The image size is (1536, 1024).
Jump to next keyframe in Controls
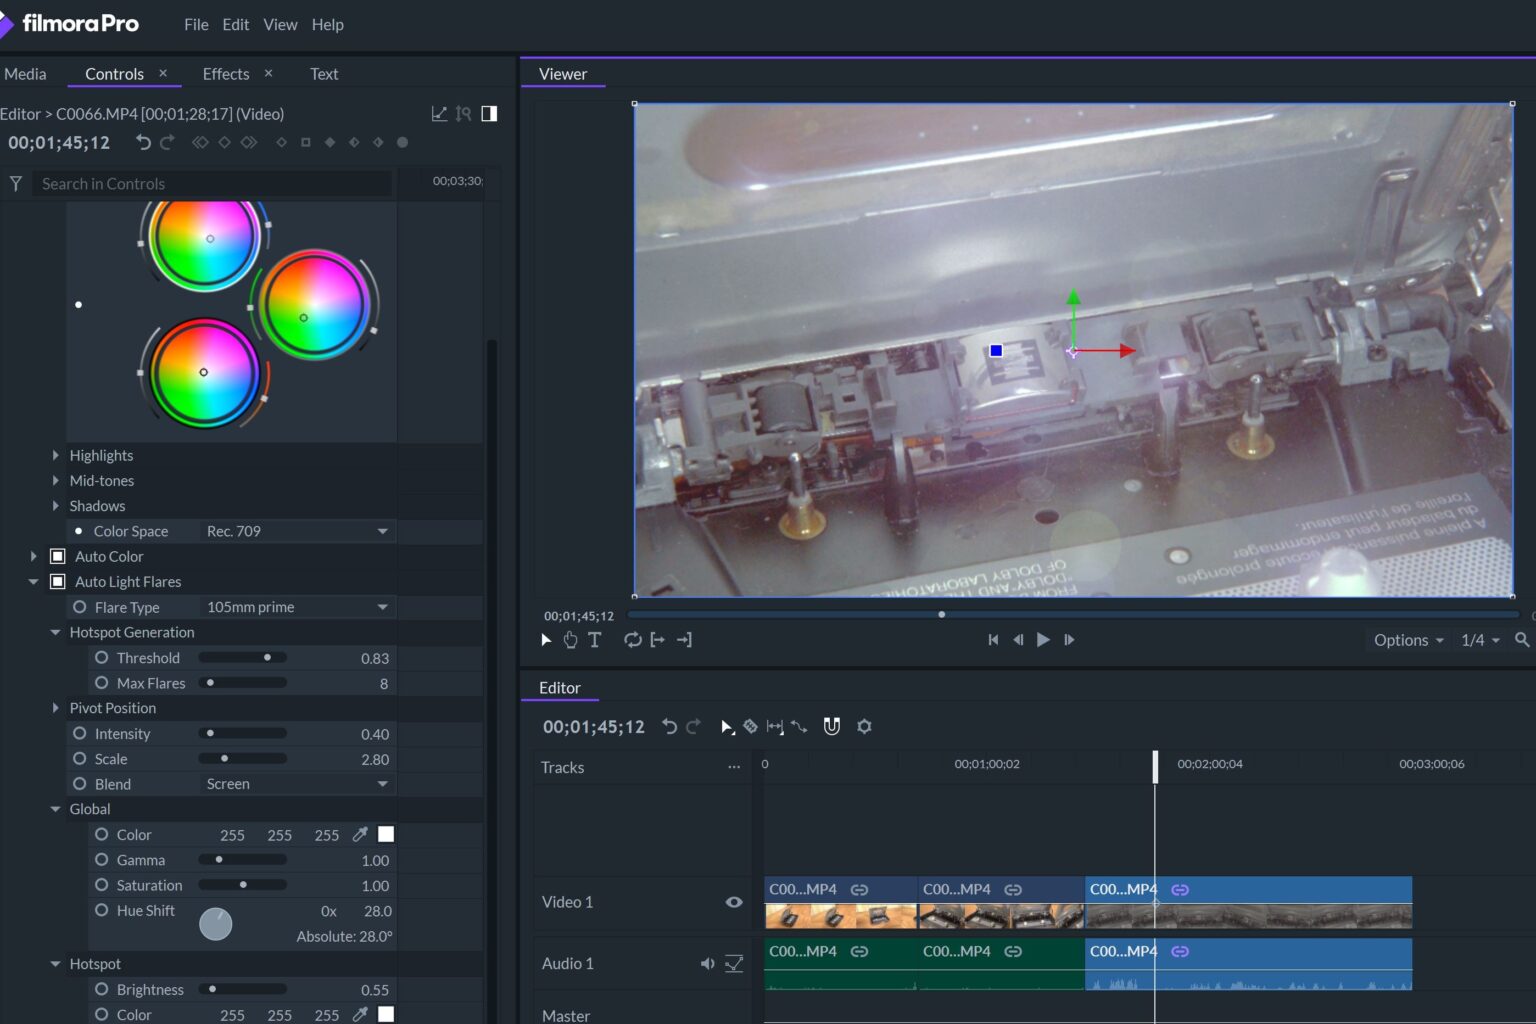click(249, 143)
